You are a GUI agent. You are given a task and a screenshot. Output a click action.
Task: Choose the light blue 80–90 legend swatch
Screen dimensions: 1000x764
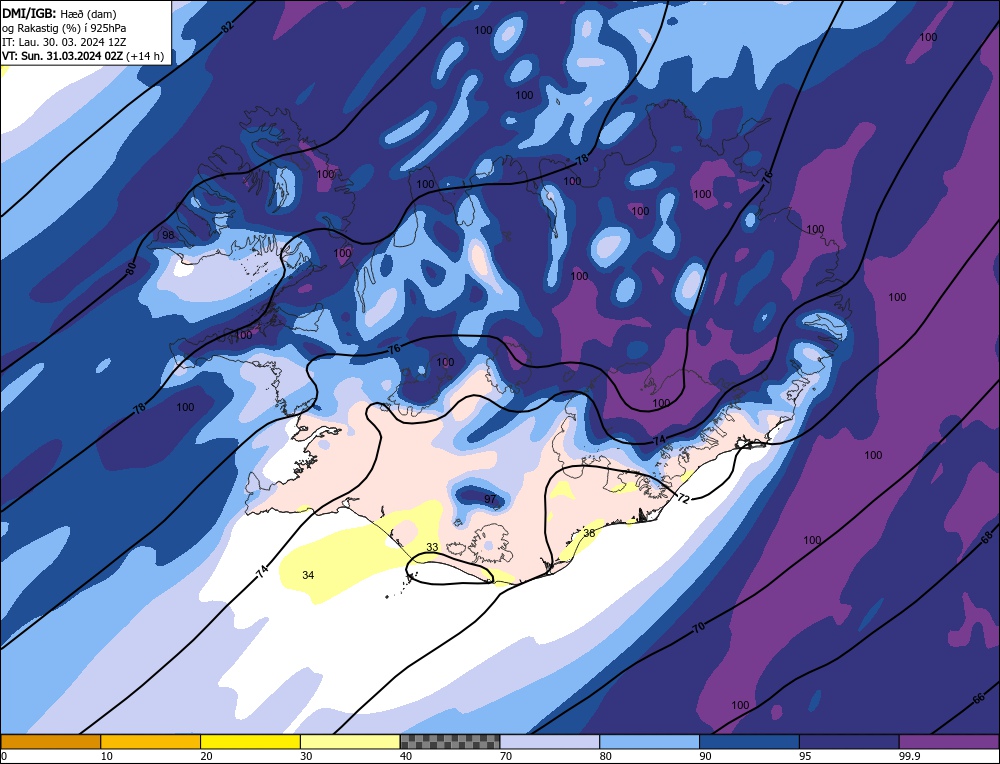(649, 741)
